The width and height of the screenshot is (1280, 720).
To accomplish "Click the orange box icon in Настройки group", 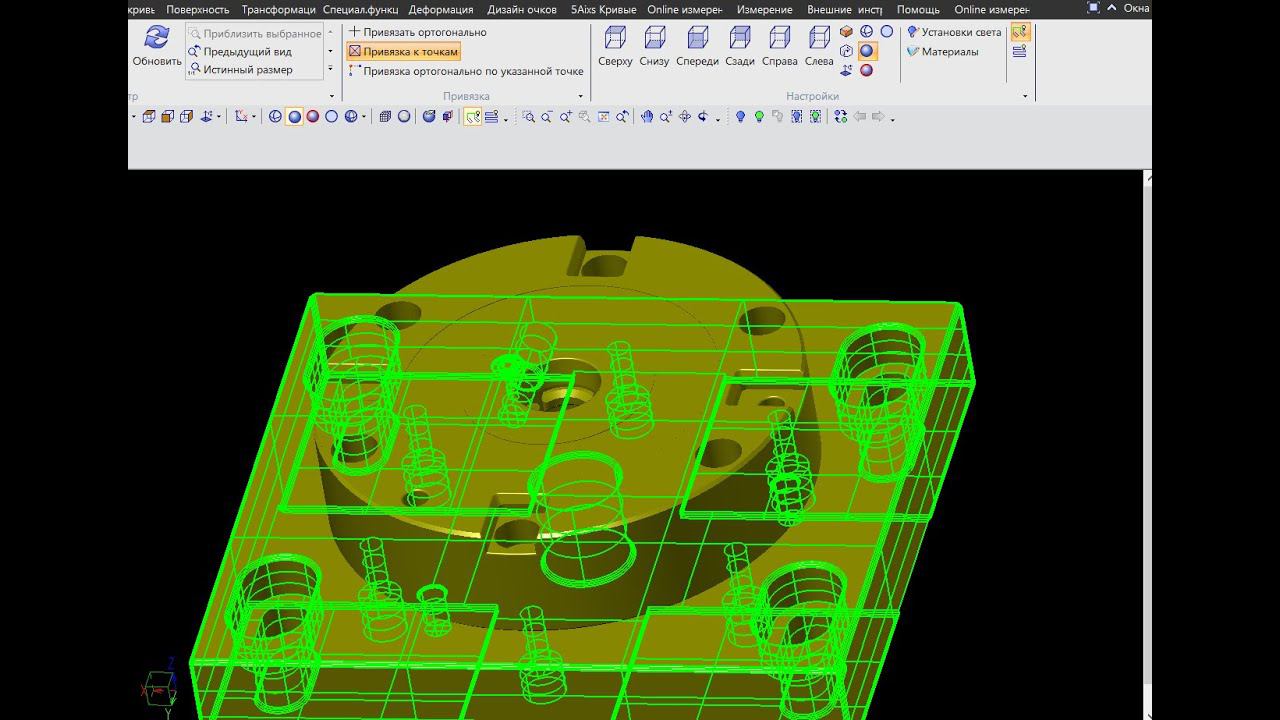I will click(x=846, y=32).
